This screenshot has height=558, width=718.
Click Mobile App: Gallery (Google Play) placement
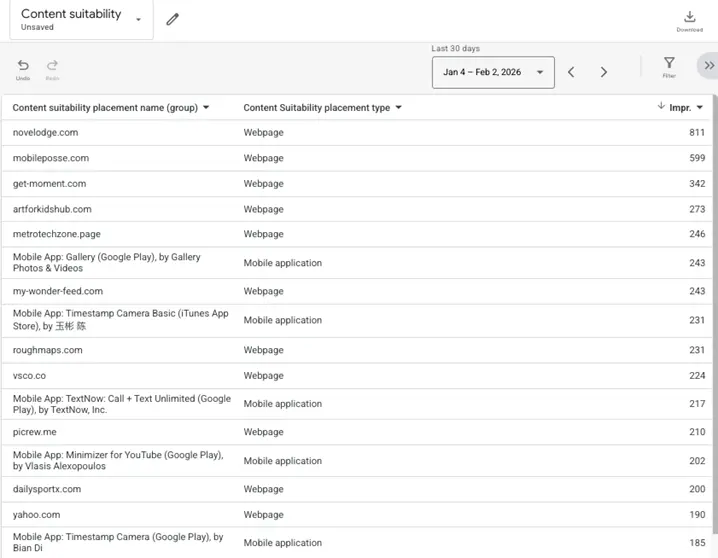point(107,263)
